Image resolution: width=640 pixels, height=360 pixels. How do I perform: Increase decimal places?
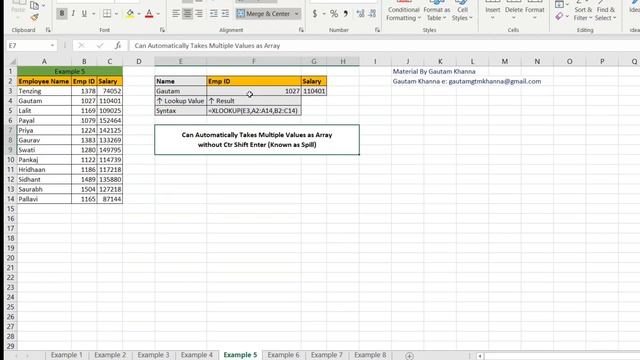pyautogui.click(x=360, y=13)
